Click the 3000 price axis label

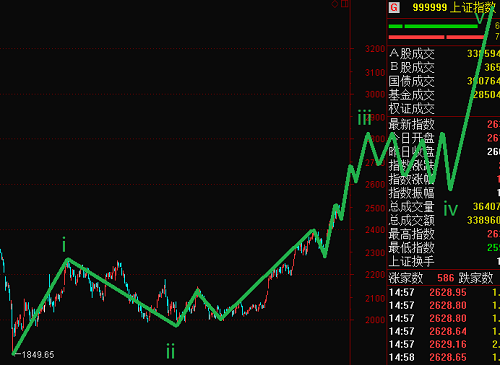tap(375, 95)
